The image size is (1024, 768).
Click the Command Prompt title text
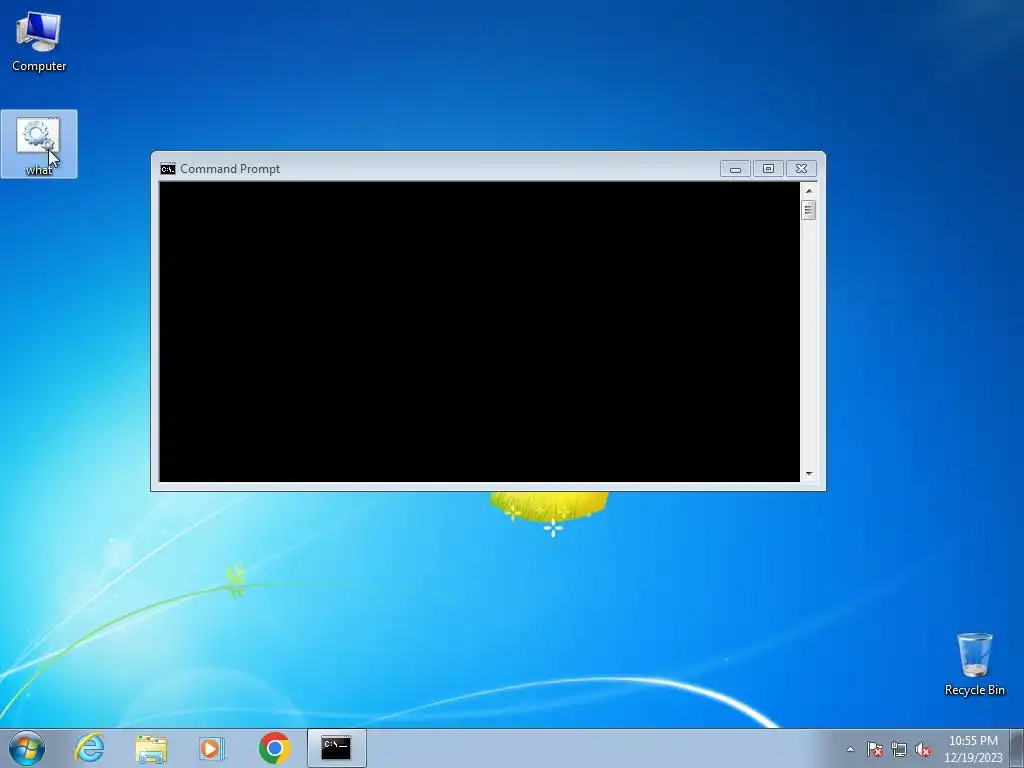[x=230, y=169]
